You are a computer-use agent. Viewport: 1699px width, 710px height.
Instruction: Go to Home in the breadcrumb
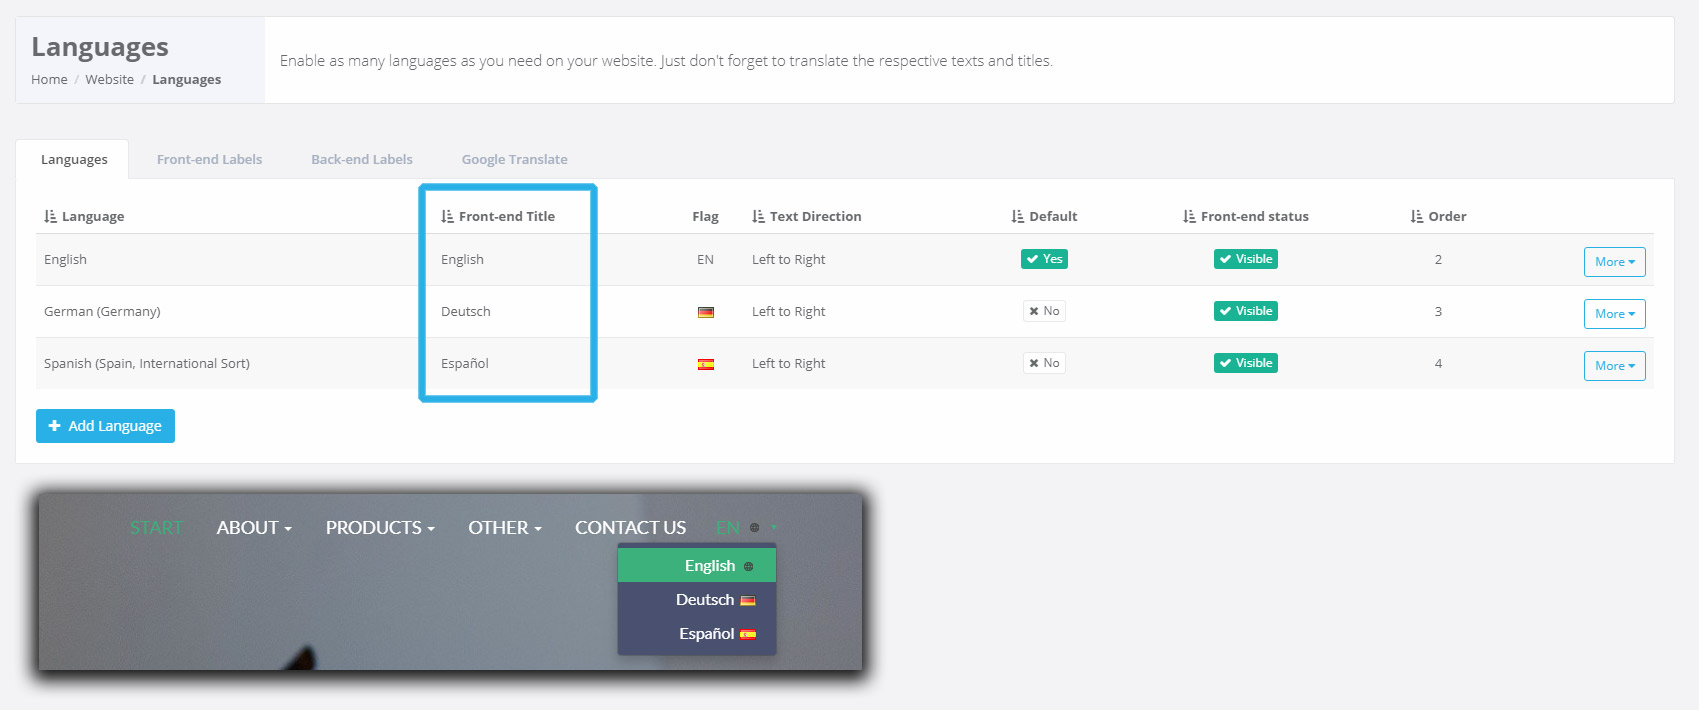click(49, 80)
